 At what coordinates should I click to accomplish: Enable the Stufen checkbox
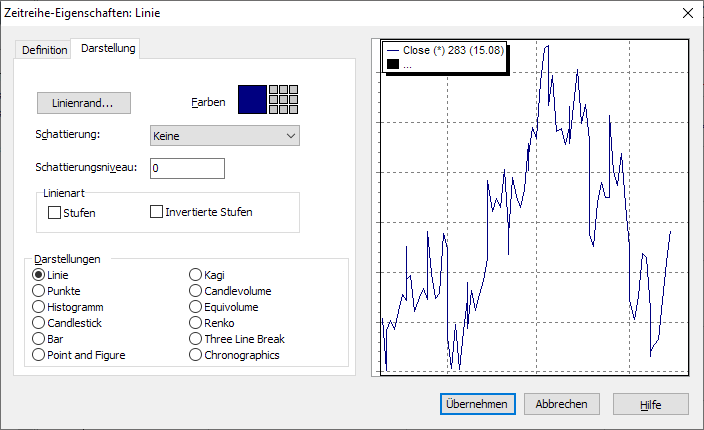pyautogui.click(x=55, y=212)
